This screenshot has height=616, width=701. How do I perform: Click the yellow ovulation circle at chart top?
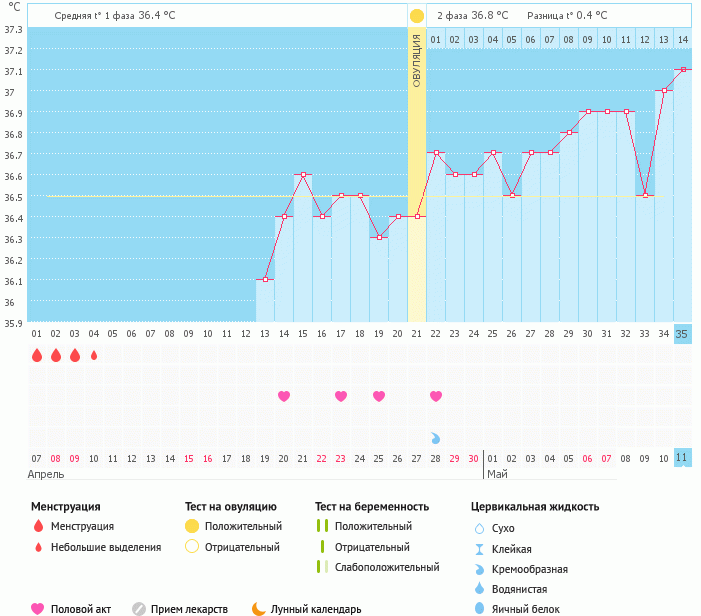(416, 16)
